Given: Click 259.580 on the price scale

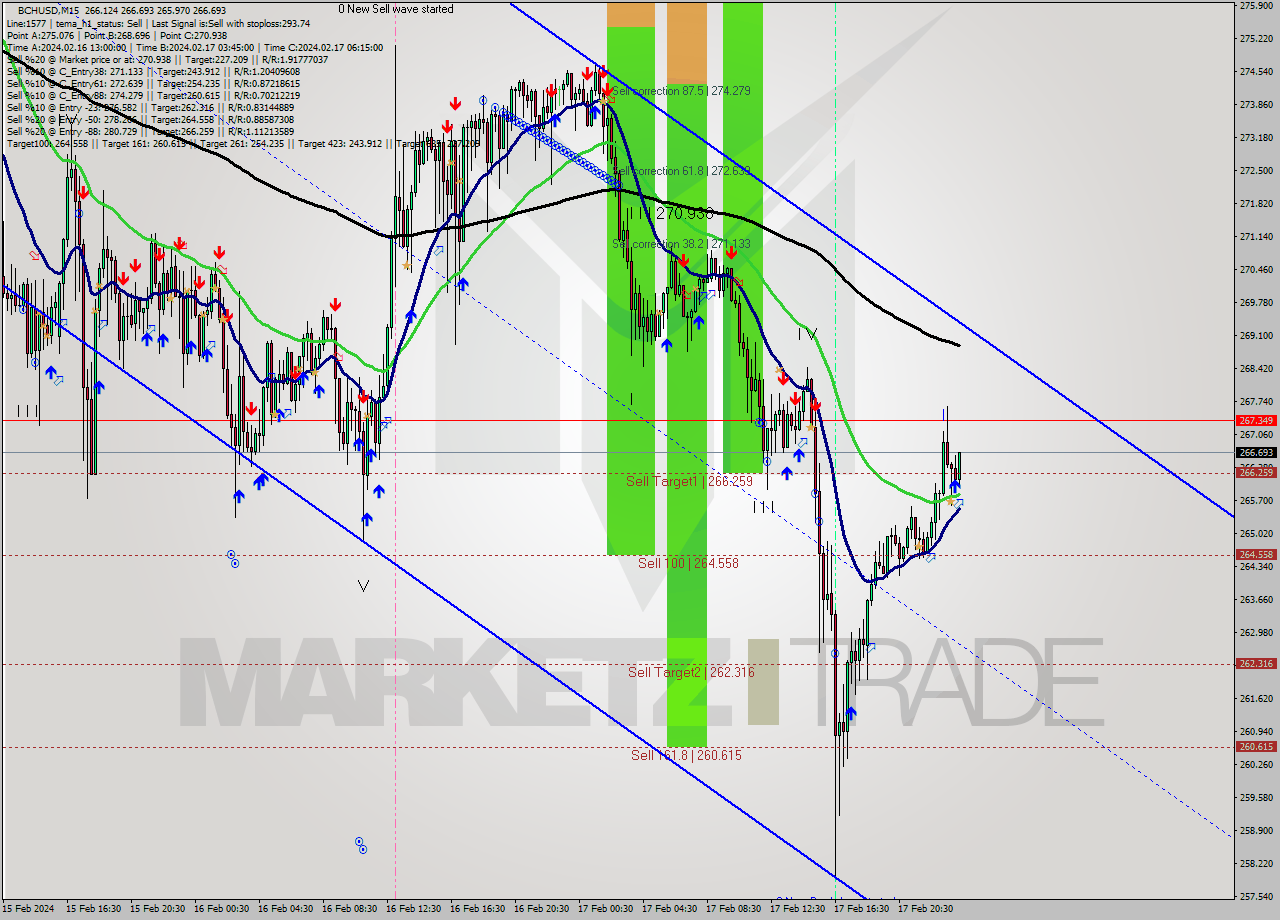Looking at the screenshot, I should click(1256, 798).
